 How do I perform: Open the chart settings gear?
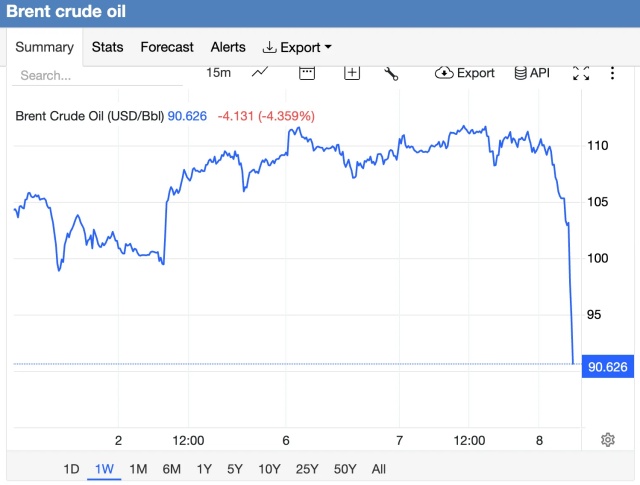(x=608, y=440)
